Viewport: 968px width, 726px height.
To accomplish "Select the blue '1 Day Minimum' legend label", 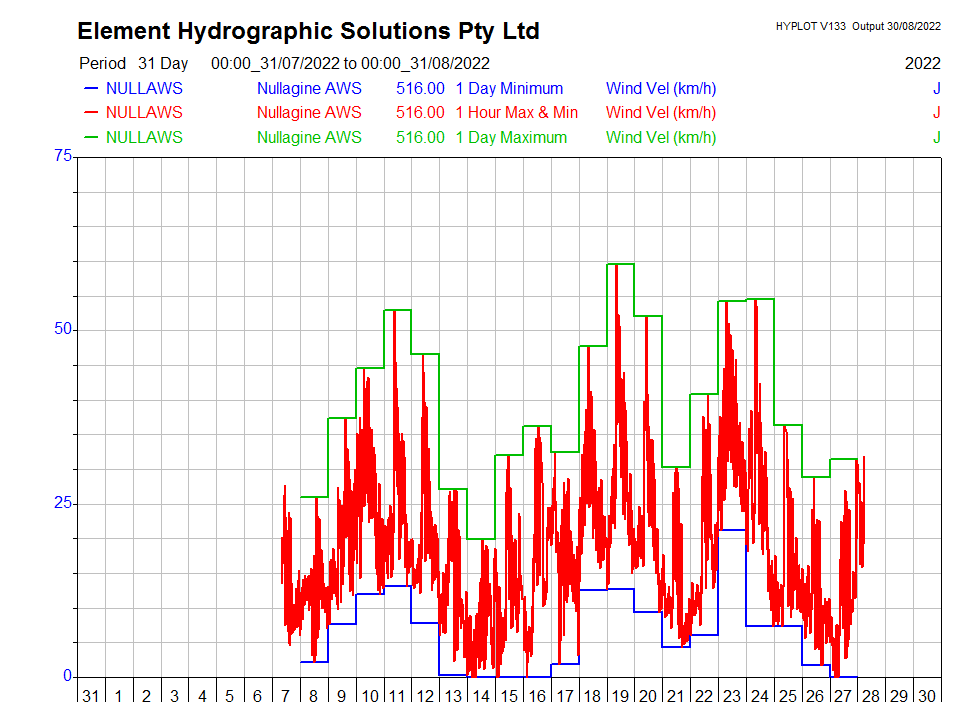I will pyautogui.click(x=509, y=88).
